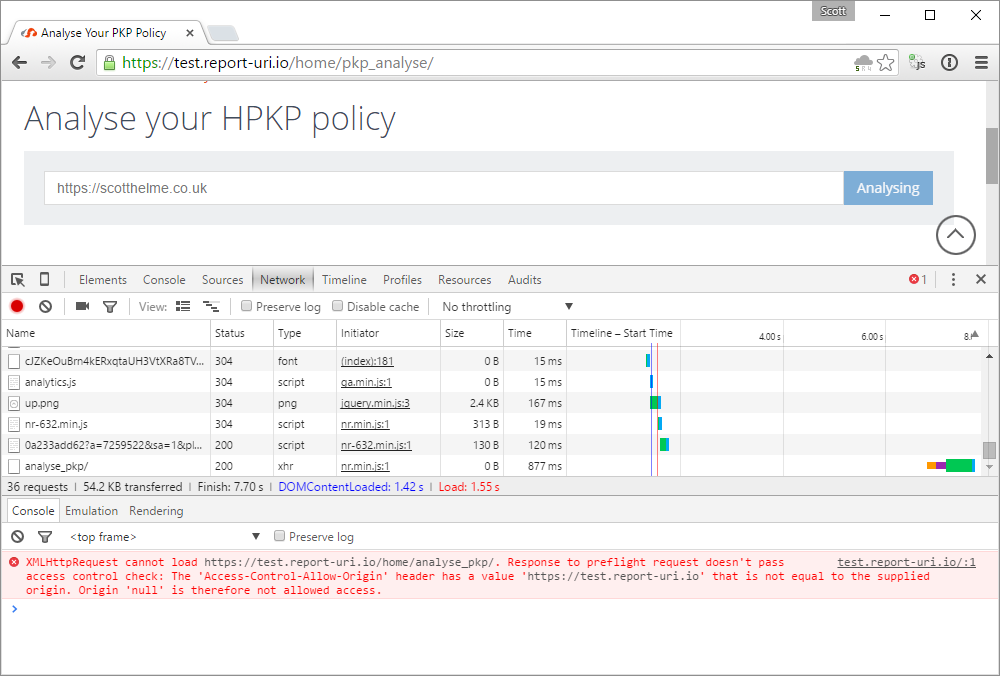Select the inspect element cursor icon
1000x676 pixels.
click(16, 280)
